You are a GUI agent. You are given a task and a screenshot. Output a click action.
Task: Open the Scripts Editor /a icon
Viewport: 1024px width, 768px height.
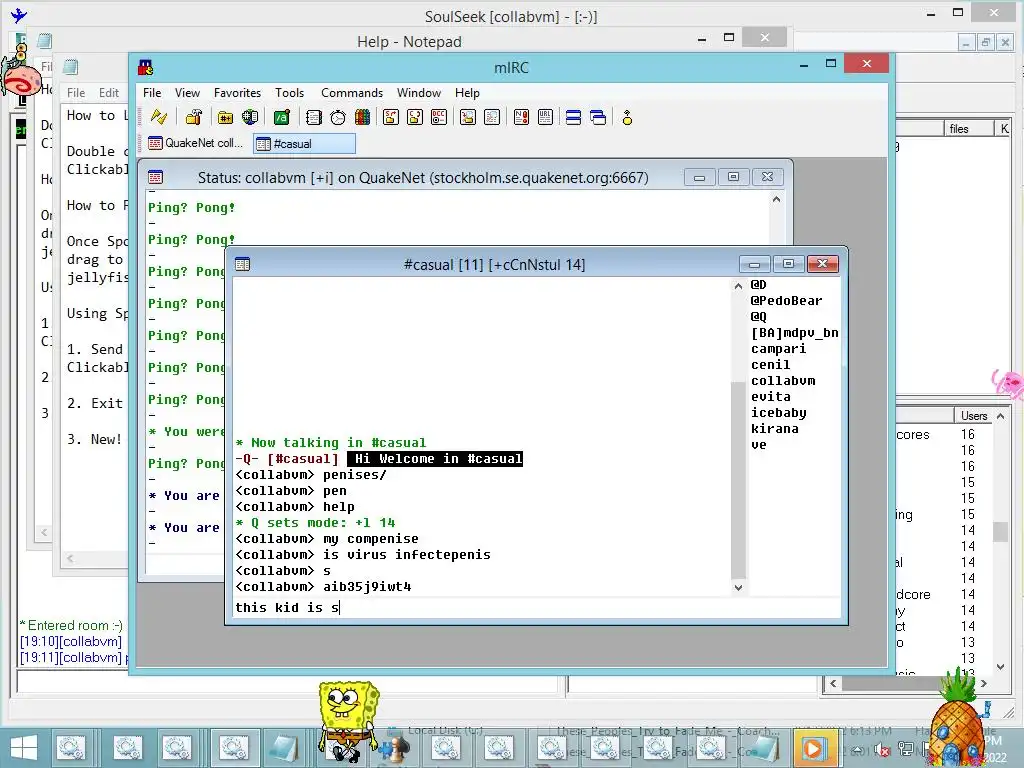click(x=281, y=118)
